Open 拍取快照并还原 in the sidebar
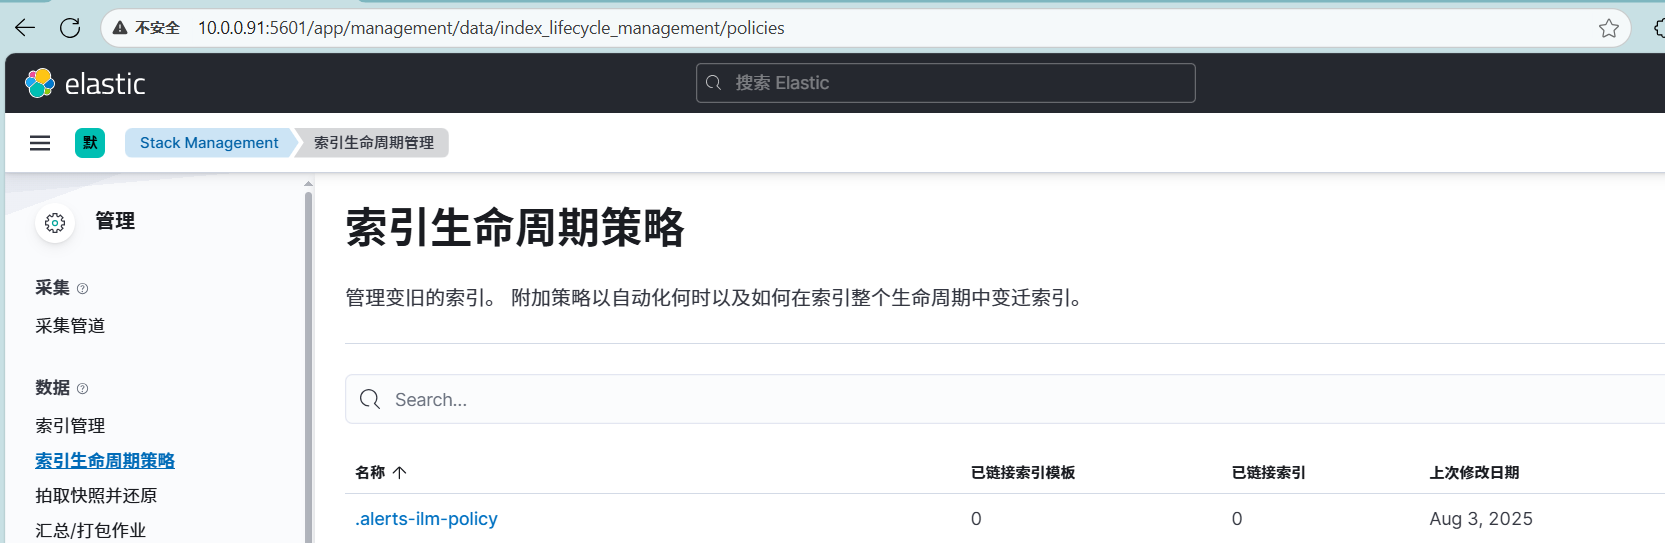 tap(96, 495)
